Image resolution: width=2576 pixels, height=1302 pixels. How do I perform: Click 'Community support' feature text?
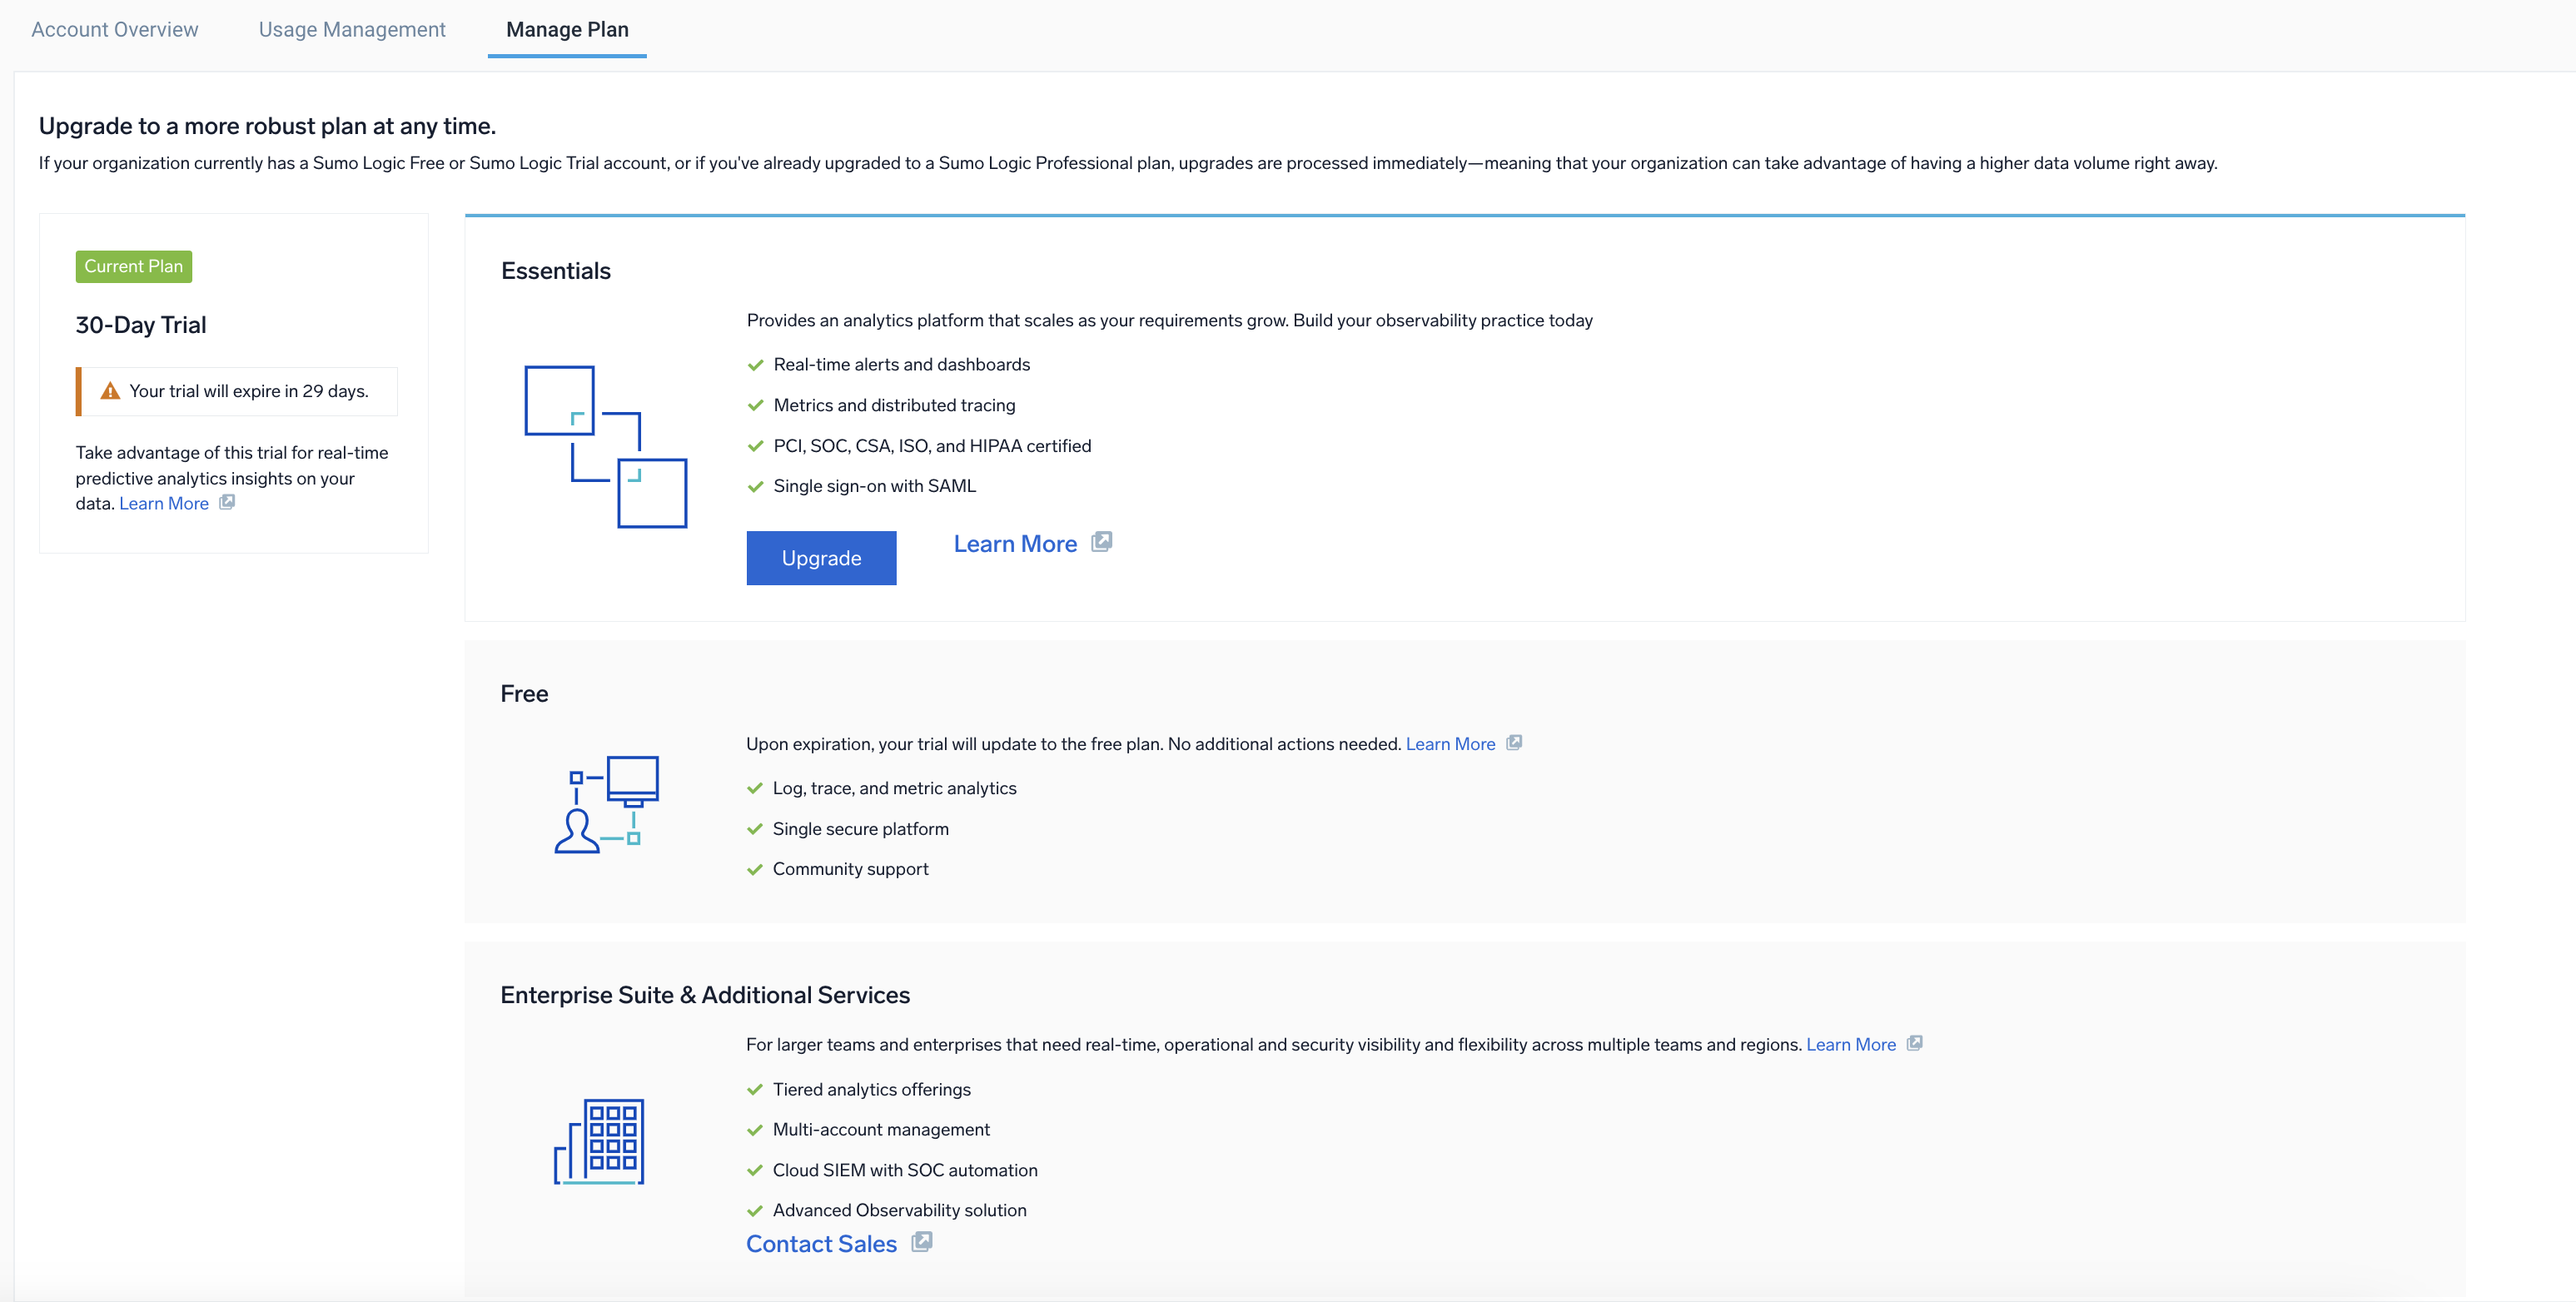pyautogui.click(x=850, y=870)
